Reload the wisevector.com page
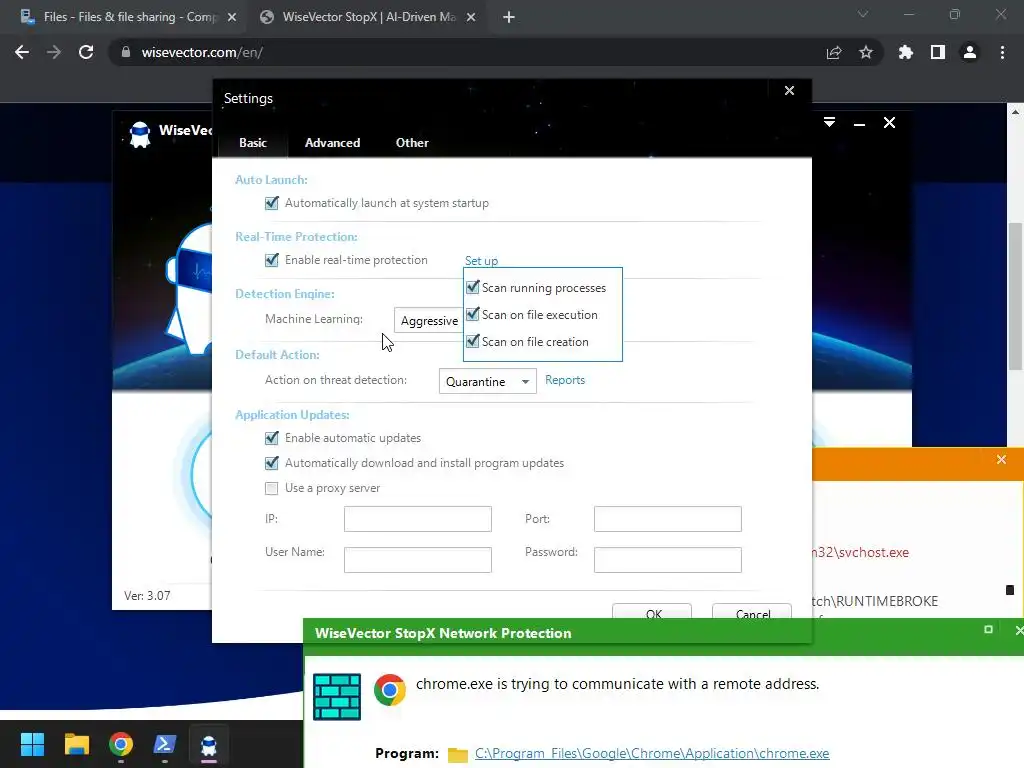The height and width of the screenshot is (768, 1024). 86,52
